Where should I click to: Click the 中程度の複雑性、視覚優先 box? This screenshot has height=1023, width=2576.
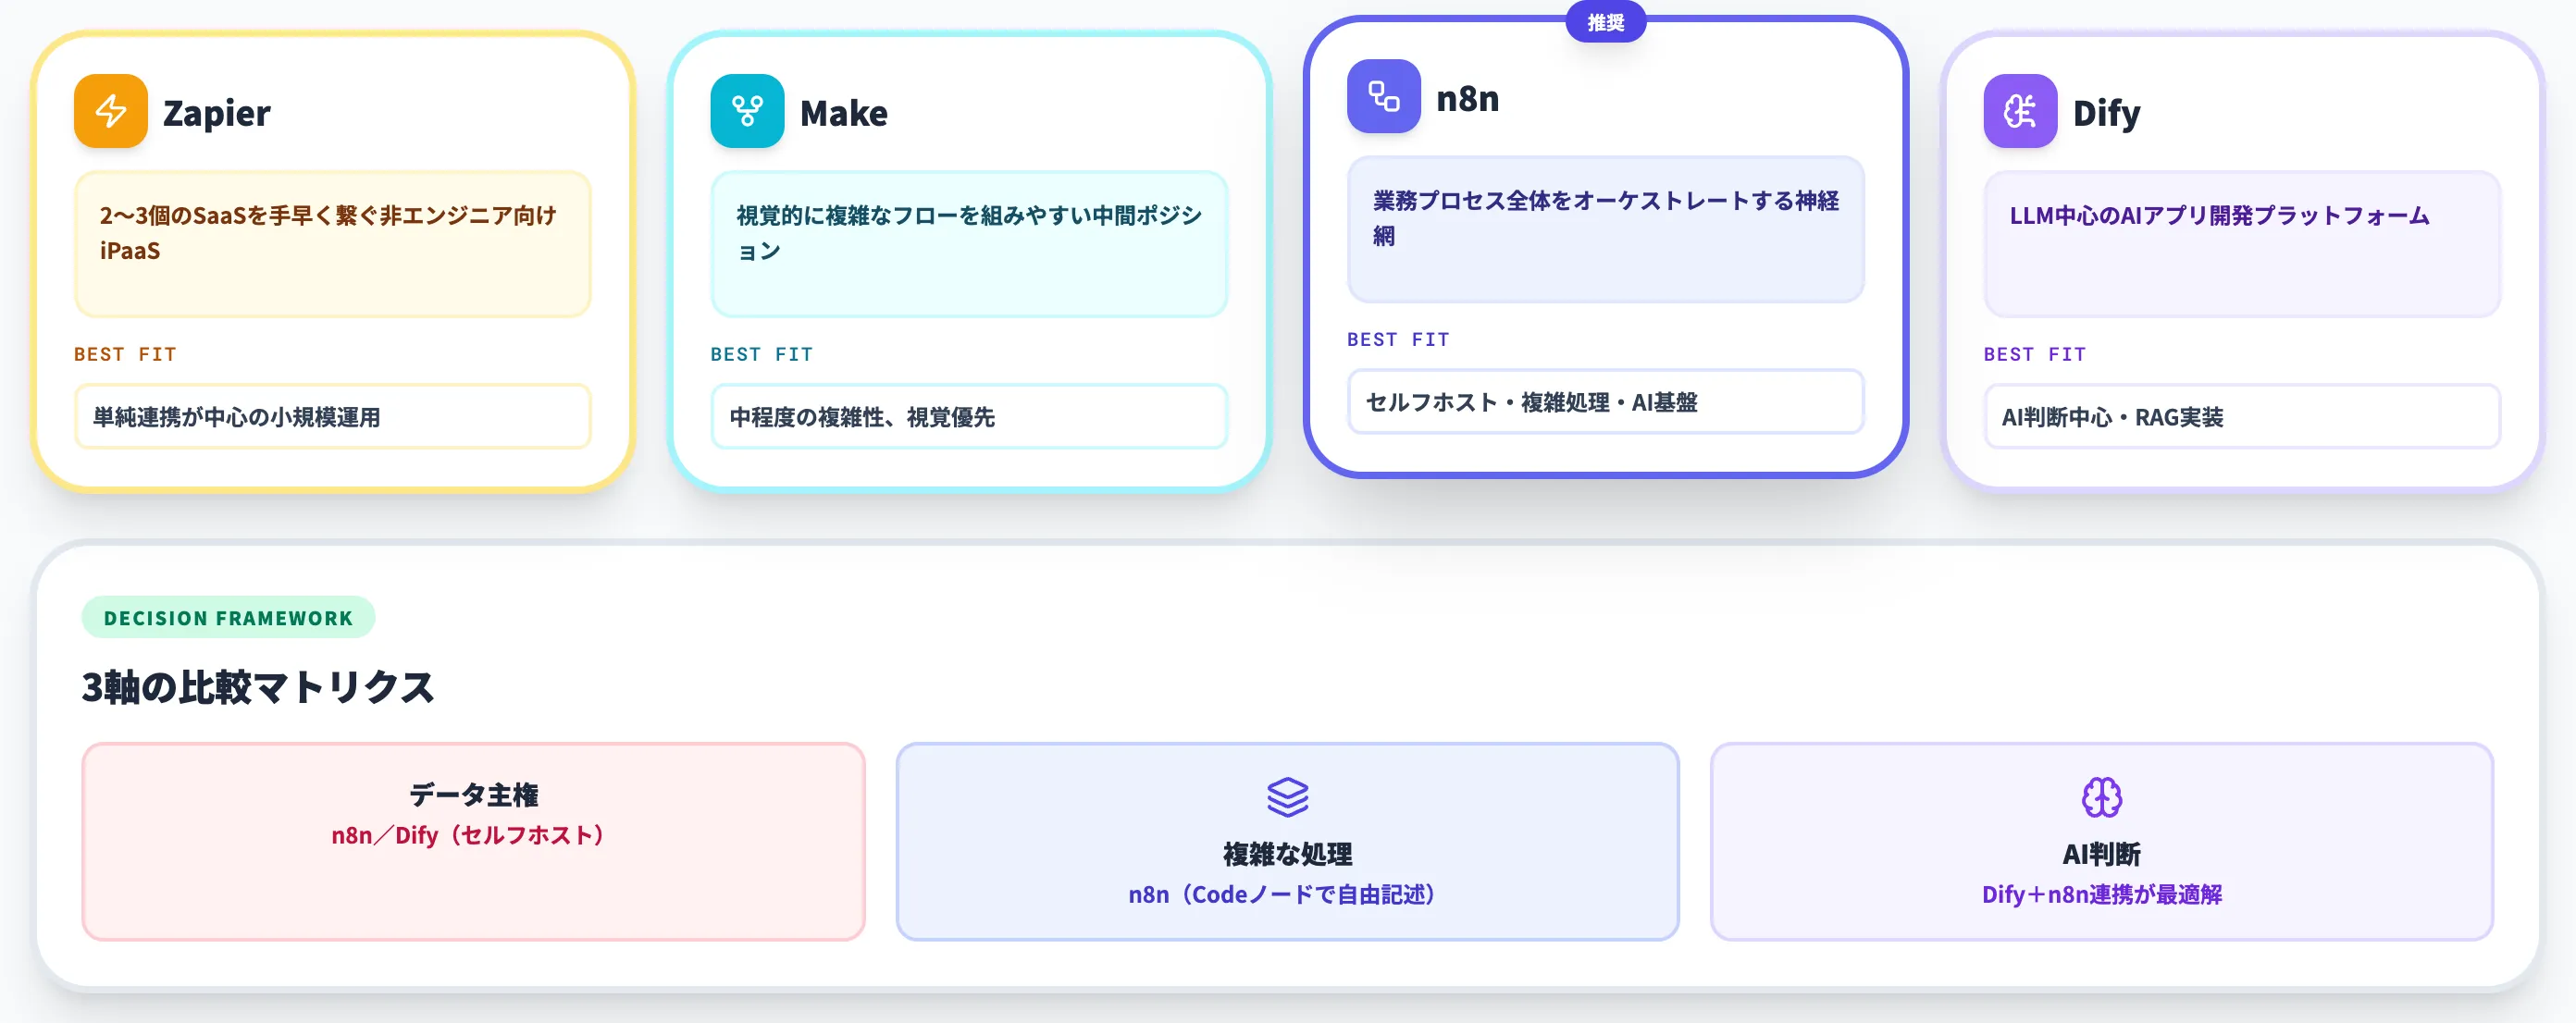(969, 416)
